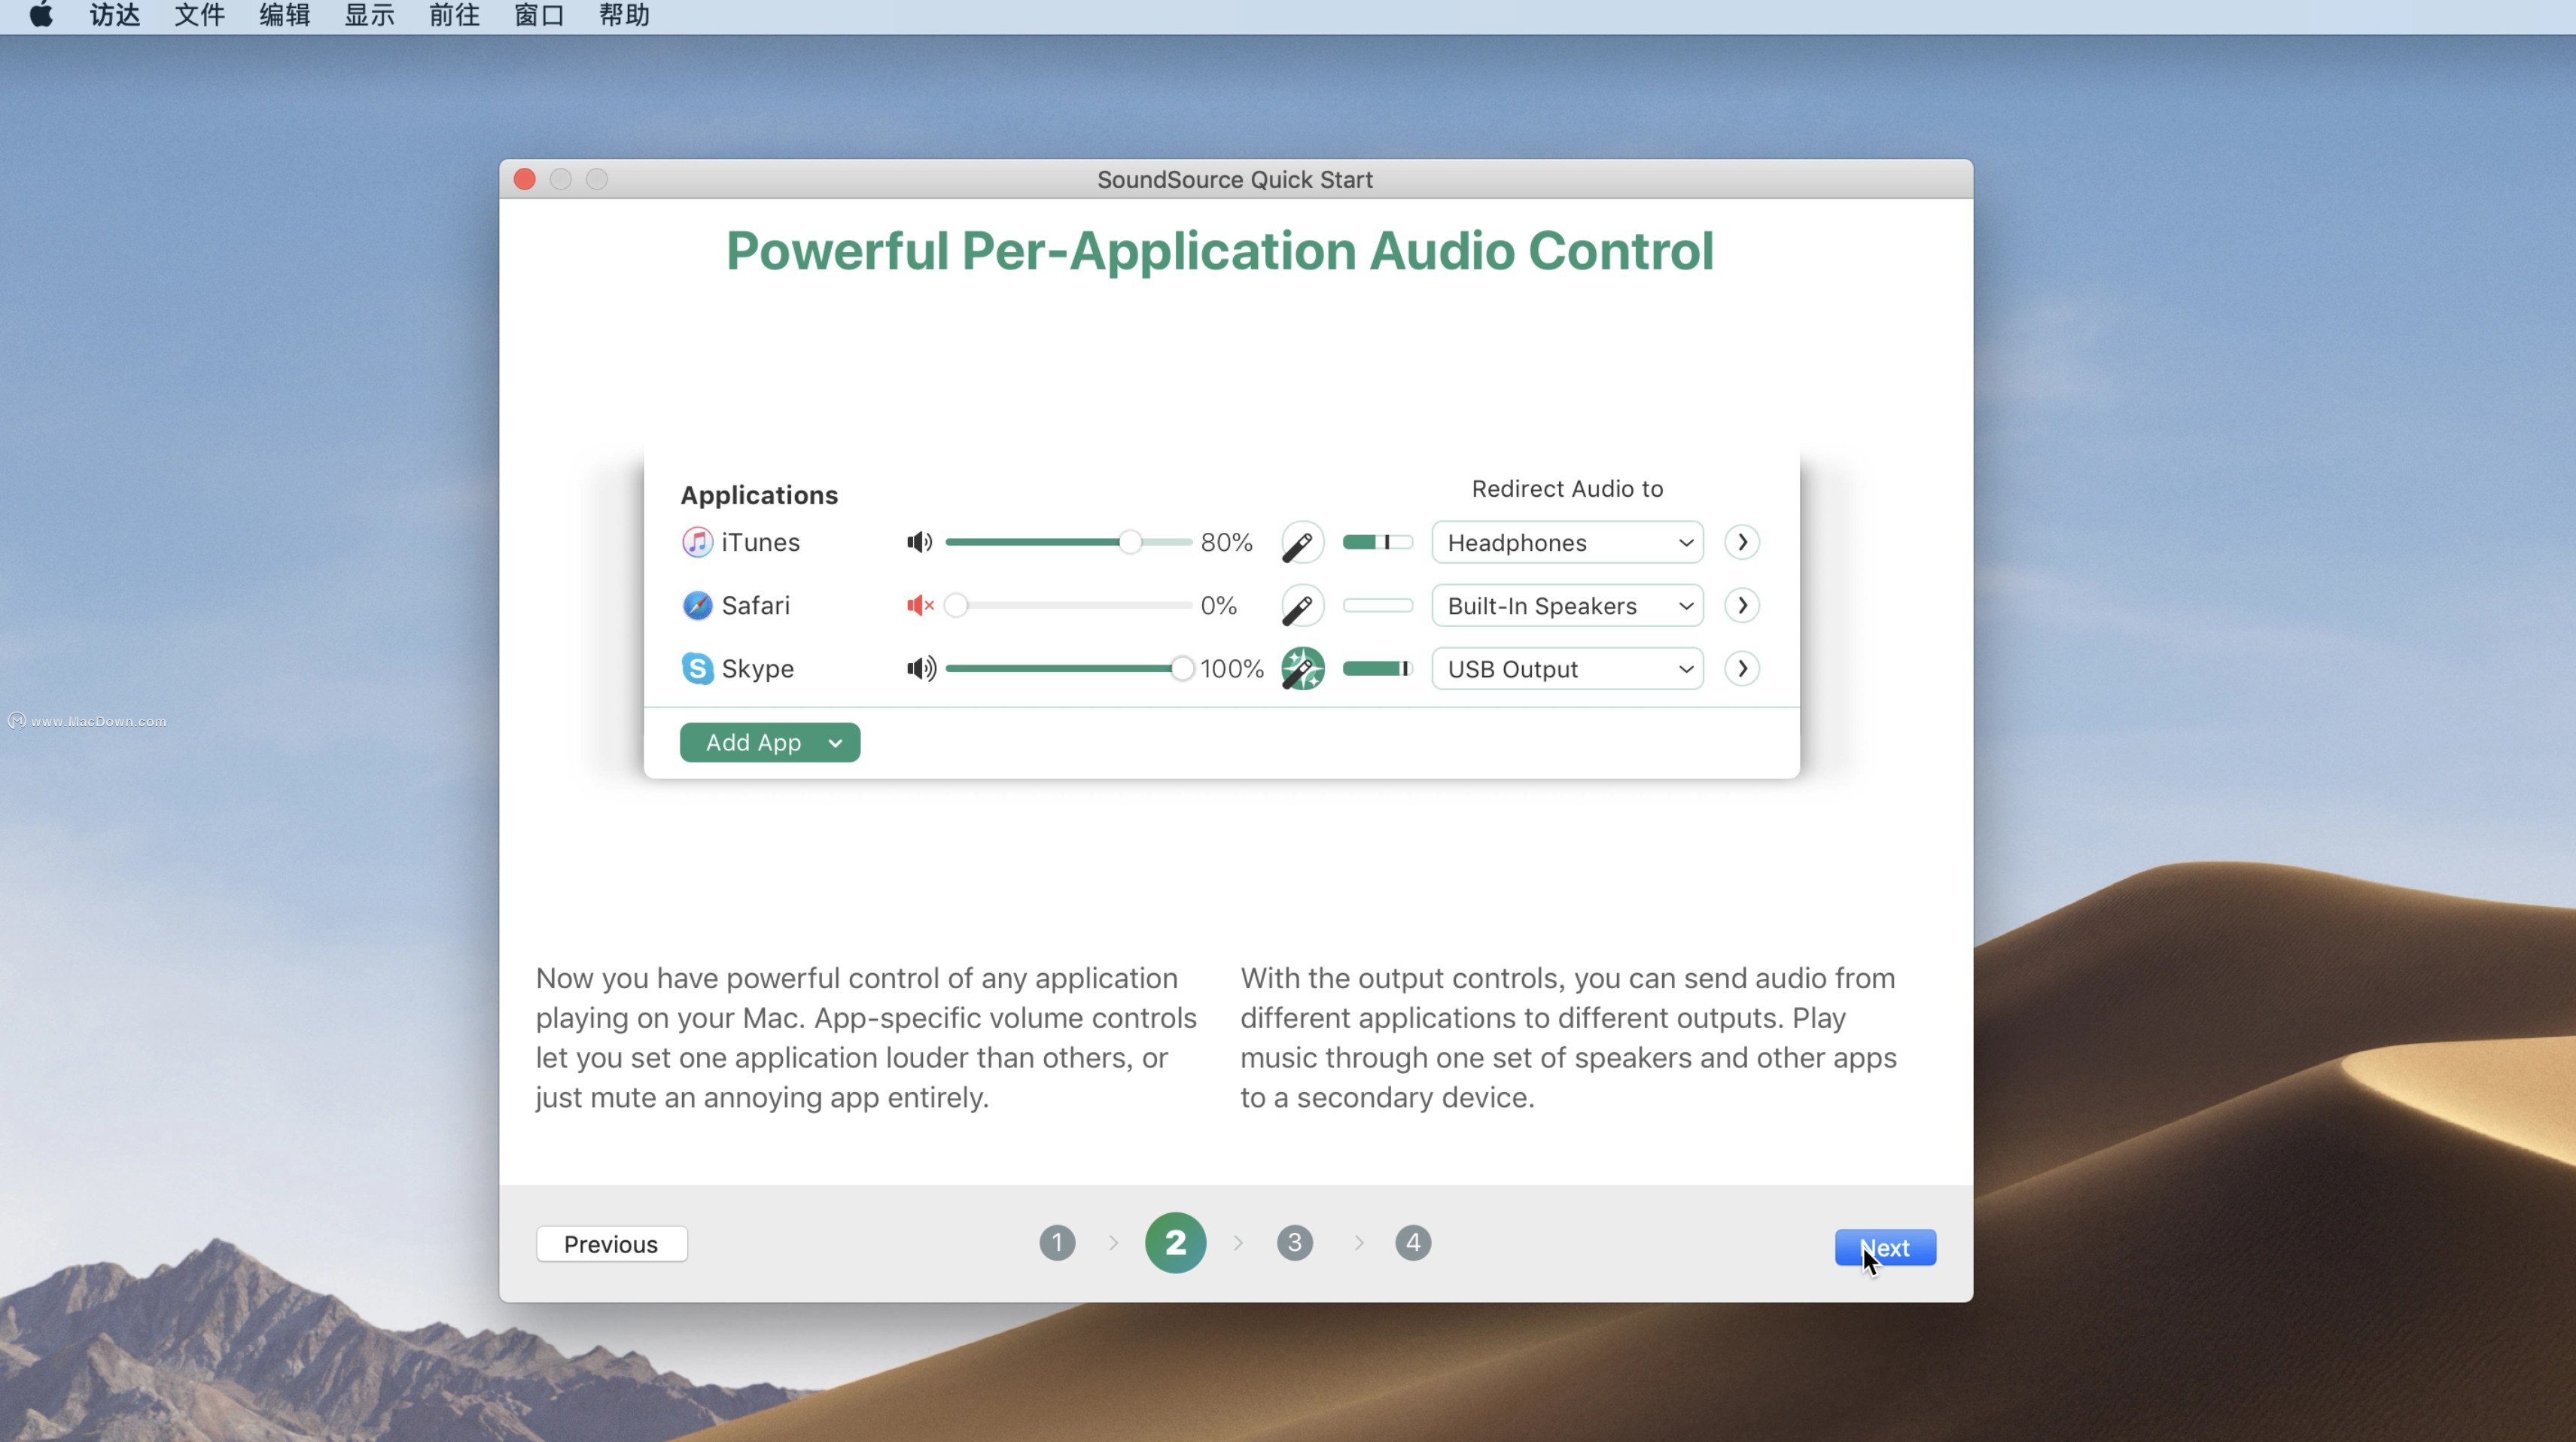This screenshot has height=1442, width=2576.
Task: Click the Safari app name
Action: point(755,605)
